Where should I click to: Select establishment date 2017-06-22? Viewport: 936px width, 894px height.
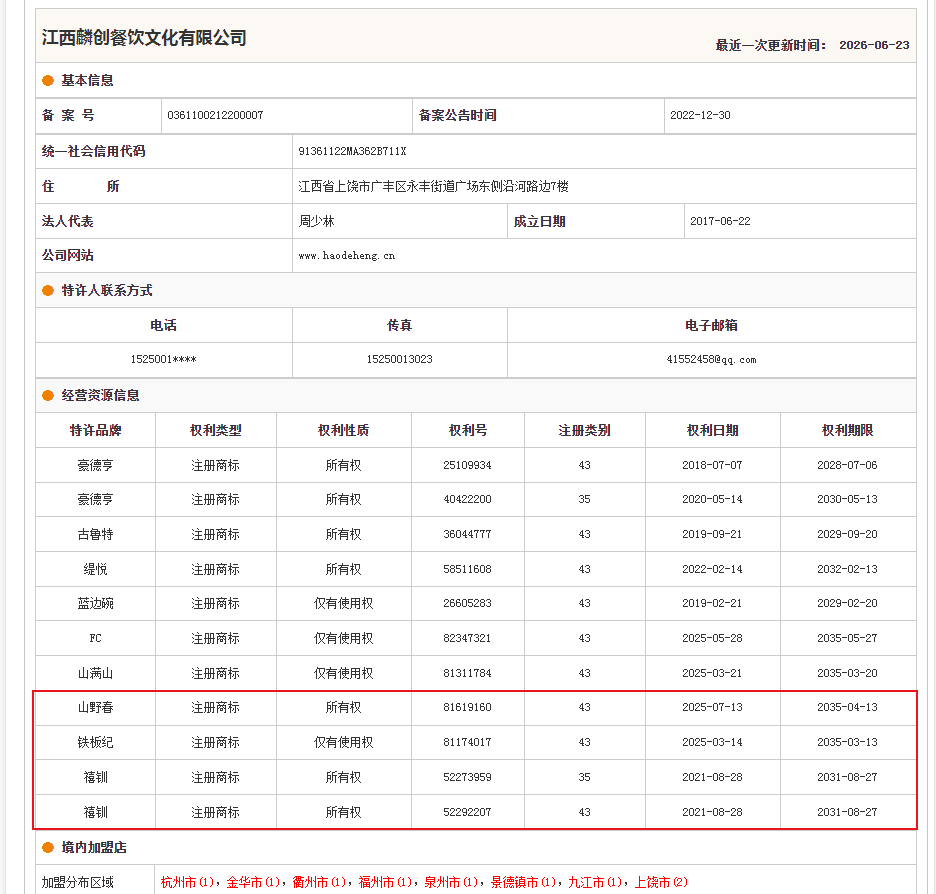click(x=720, y=221)
